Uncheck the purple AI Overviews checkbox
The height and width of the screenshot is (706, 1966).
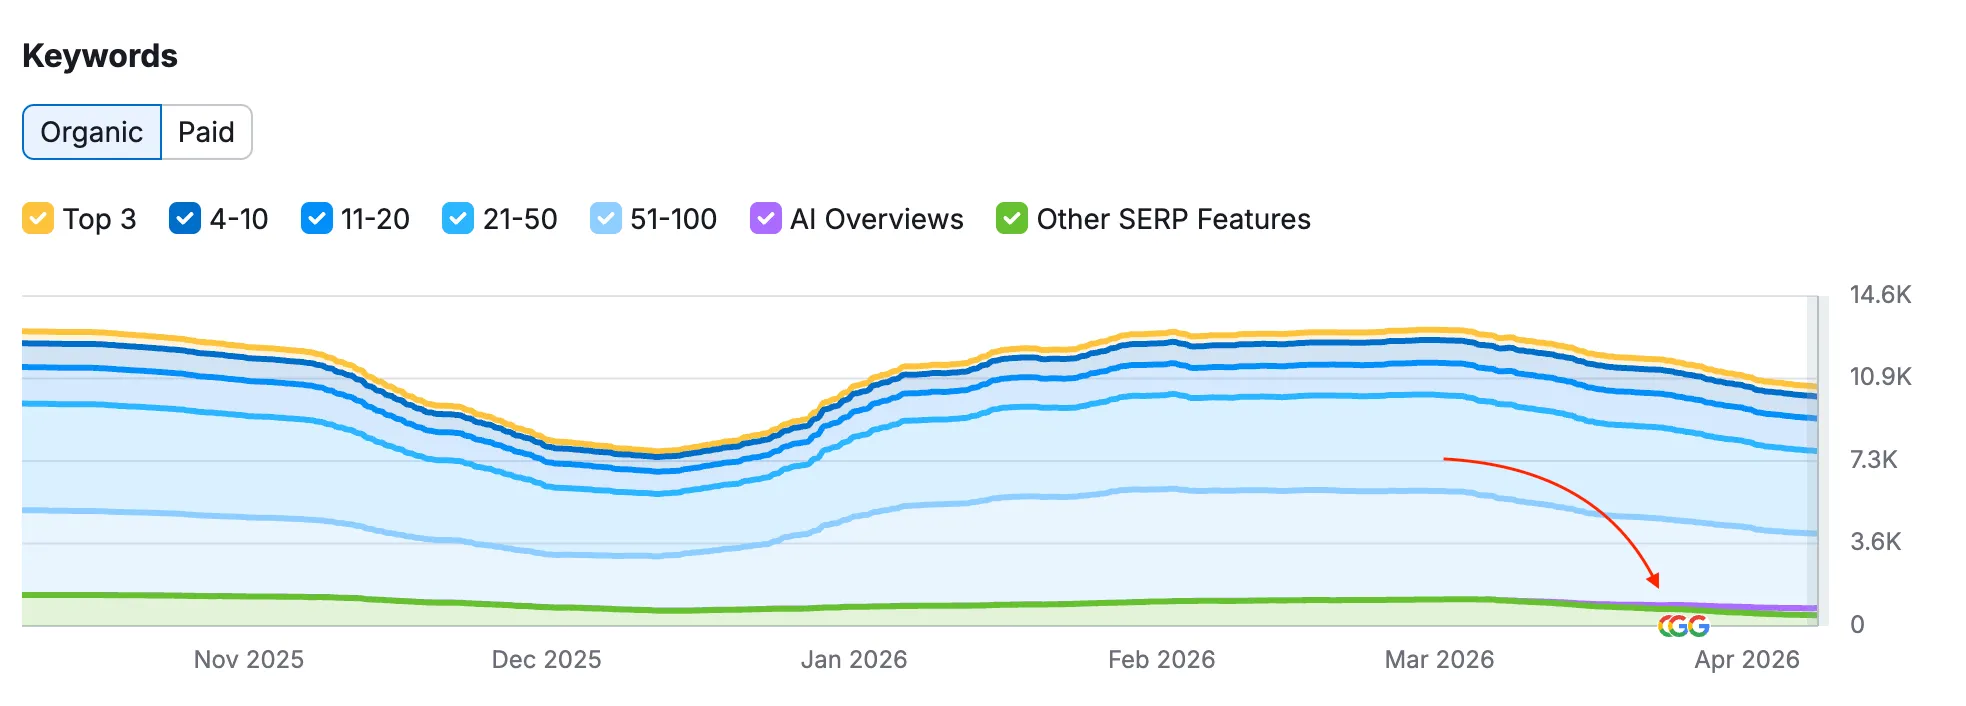765,218
